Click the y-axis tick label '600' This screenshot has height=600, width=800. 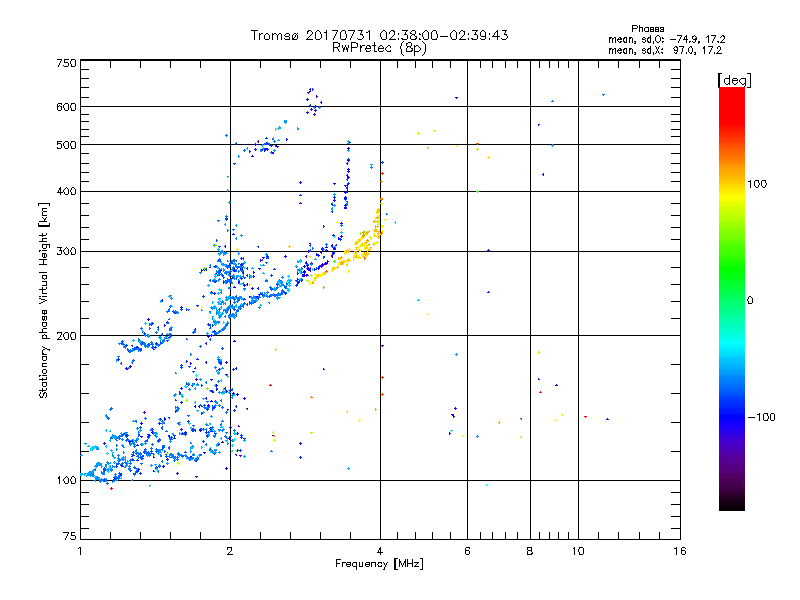[x=66, y=107]
